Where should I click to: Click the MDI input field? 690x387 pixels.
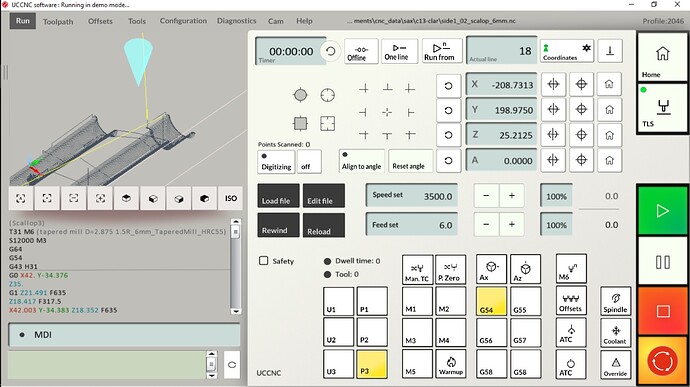pyautogui.click(x=107, y=365)
